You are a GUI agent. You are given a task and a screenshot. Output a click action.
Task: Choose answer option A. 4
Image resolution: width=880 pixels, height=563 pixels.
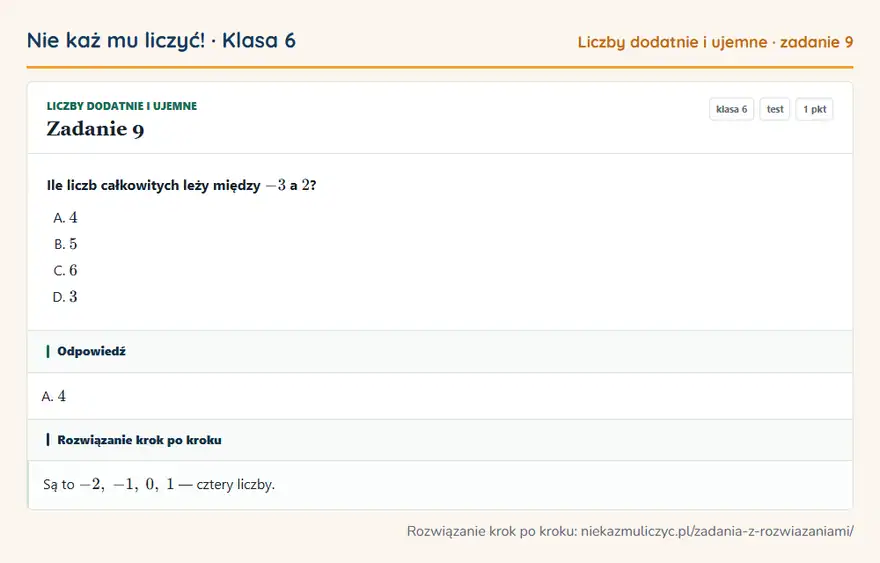65,218
